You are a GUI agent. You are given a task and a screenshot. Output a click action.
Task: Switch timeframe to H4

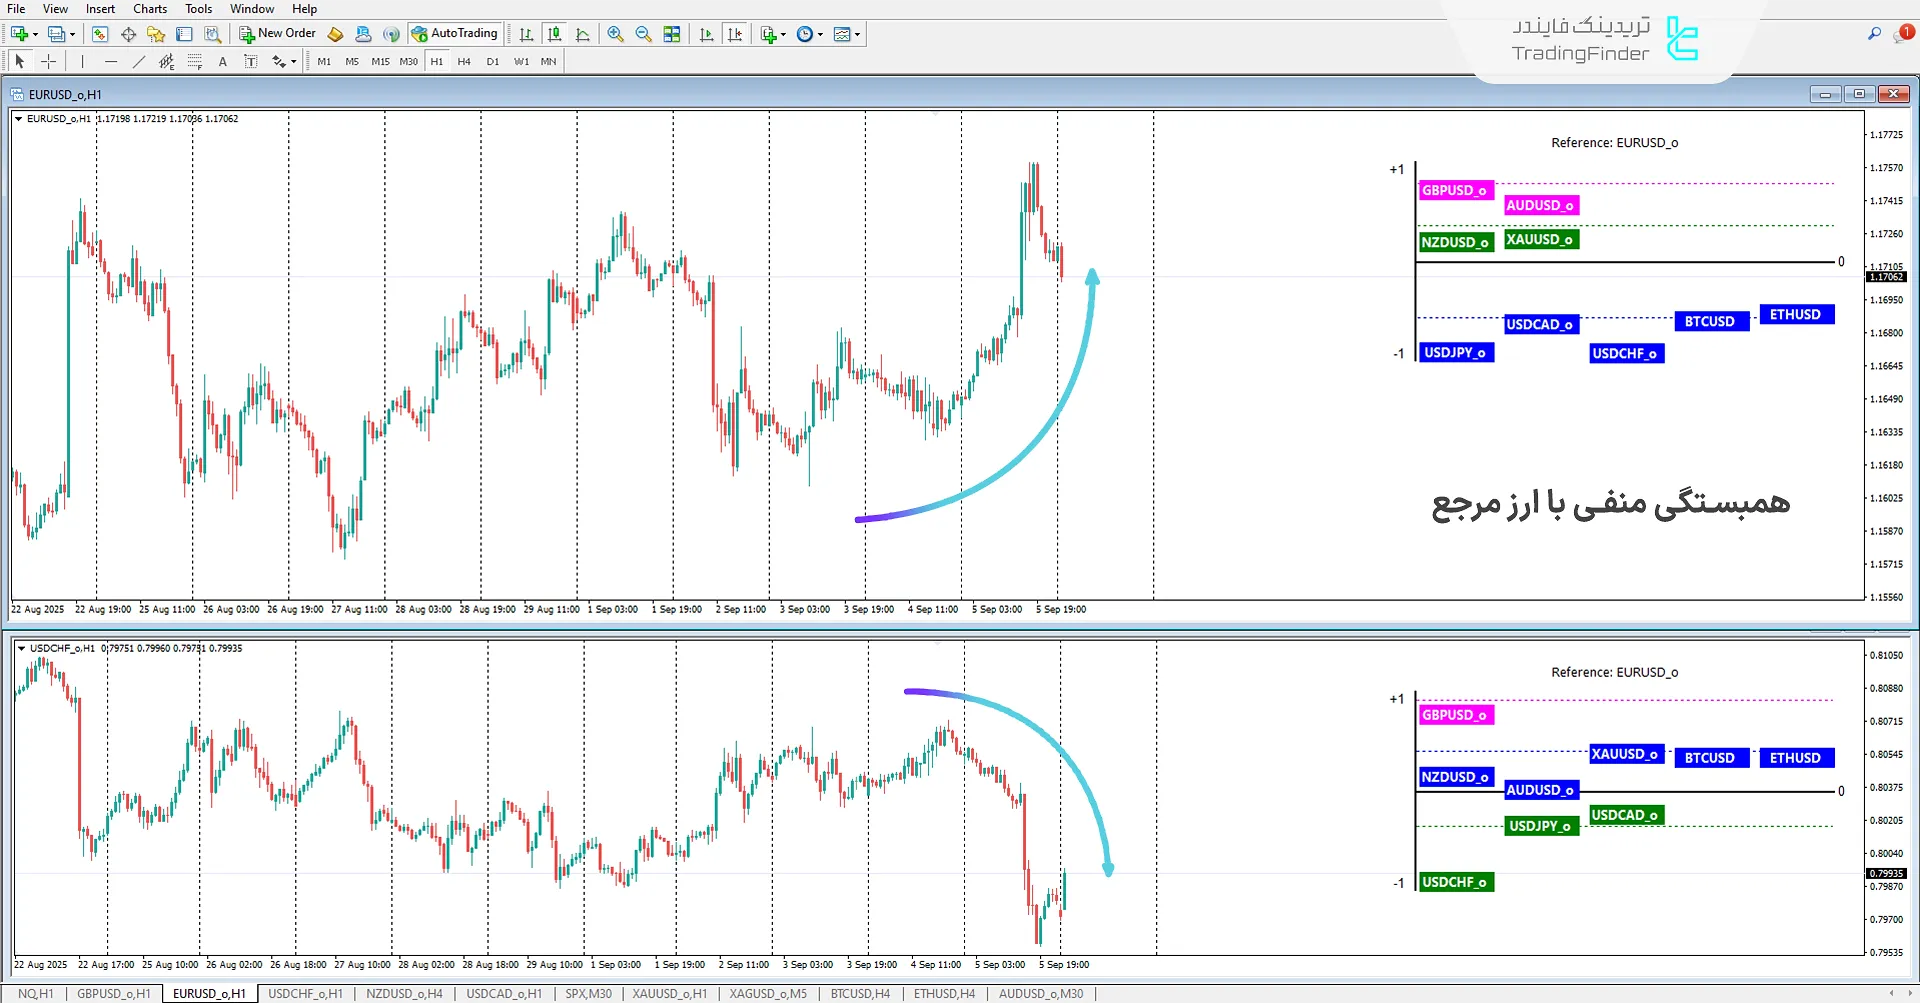464,62
